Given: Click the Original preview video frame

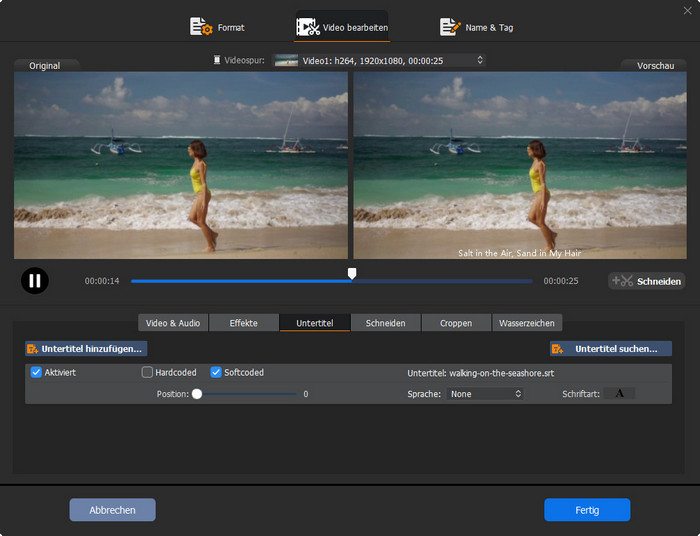Looking at the screenshot, I should pyautogui.click(x=181, y=166).
